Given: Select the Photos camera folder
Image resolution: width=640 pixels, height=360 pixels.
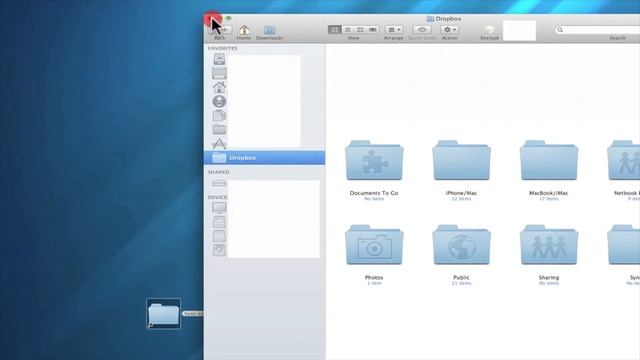Looking at the screenshot, I should coord(374,245).
